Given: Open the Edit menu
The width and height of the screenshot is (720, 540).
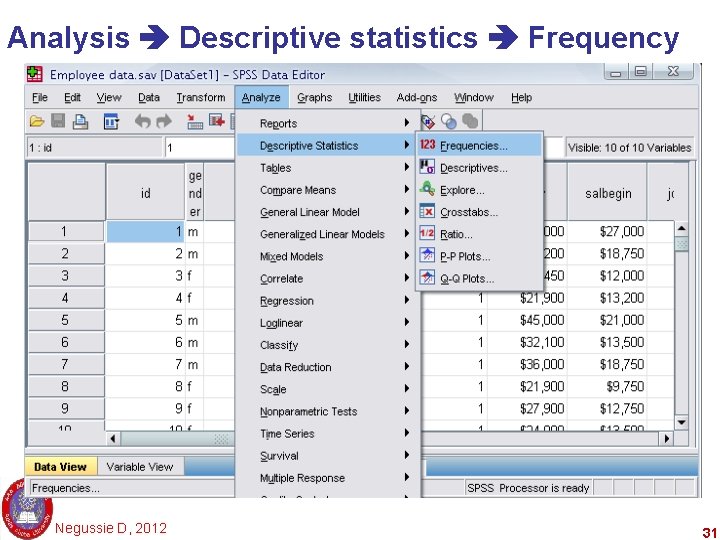Looking at the screenshot, I should coord(72,97).
